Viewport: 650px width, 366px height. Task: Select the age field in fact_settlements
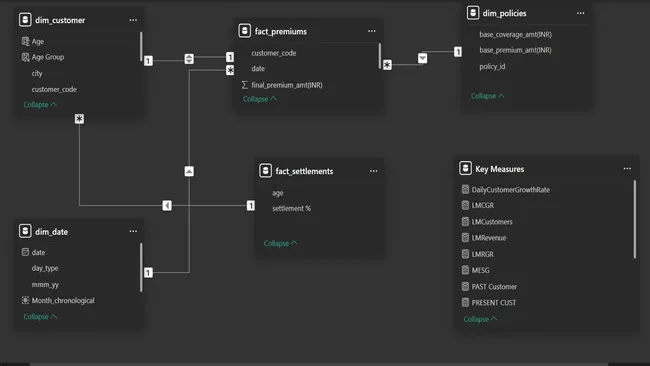(277, 193)
